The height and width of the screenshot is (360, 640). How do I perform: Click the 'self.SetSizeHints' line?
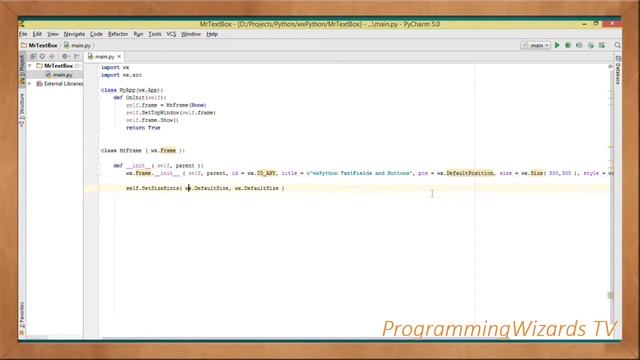[205, 189]
